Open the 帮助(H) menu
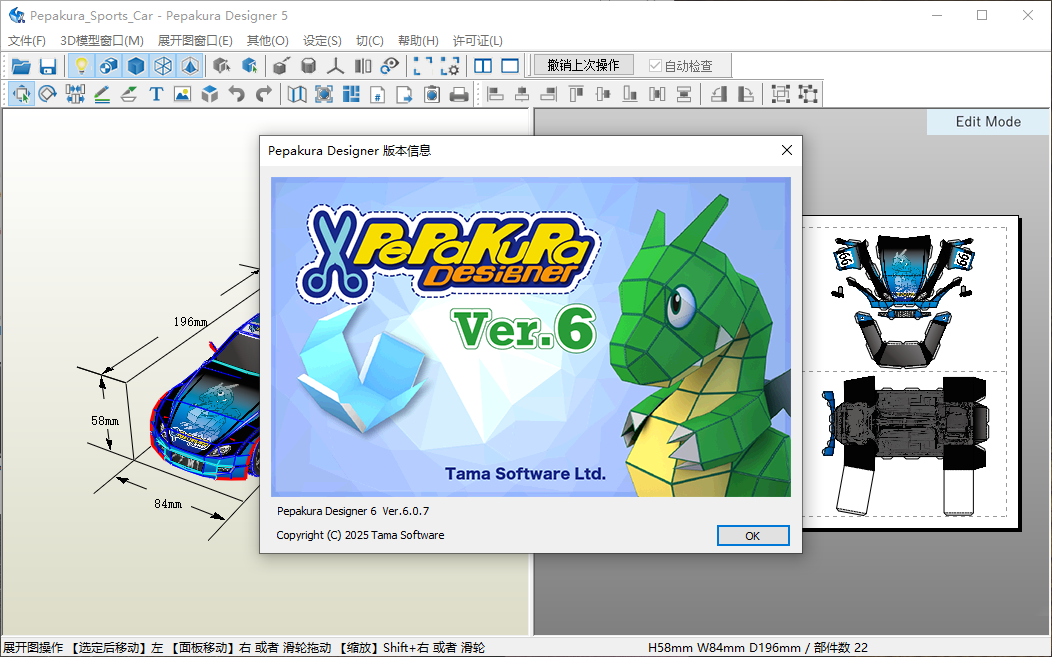 coord(418,41)
